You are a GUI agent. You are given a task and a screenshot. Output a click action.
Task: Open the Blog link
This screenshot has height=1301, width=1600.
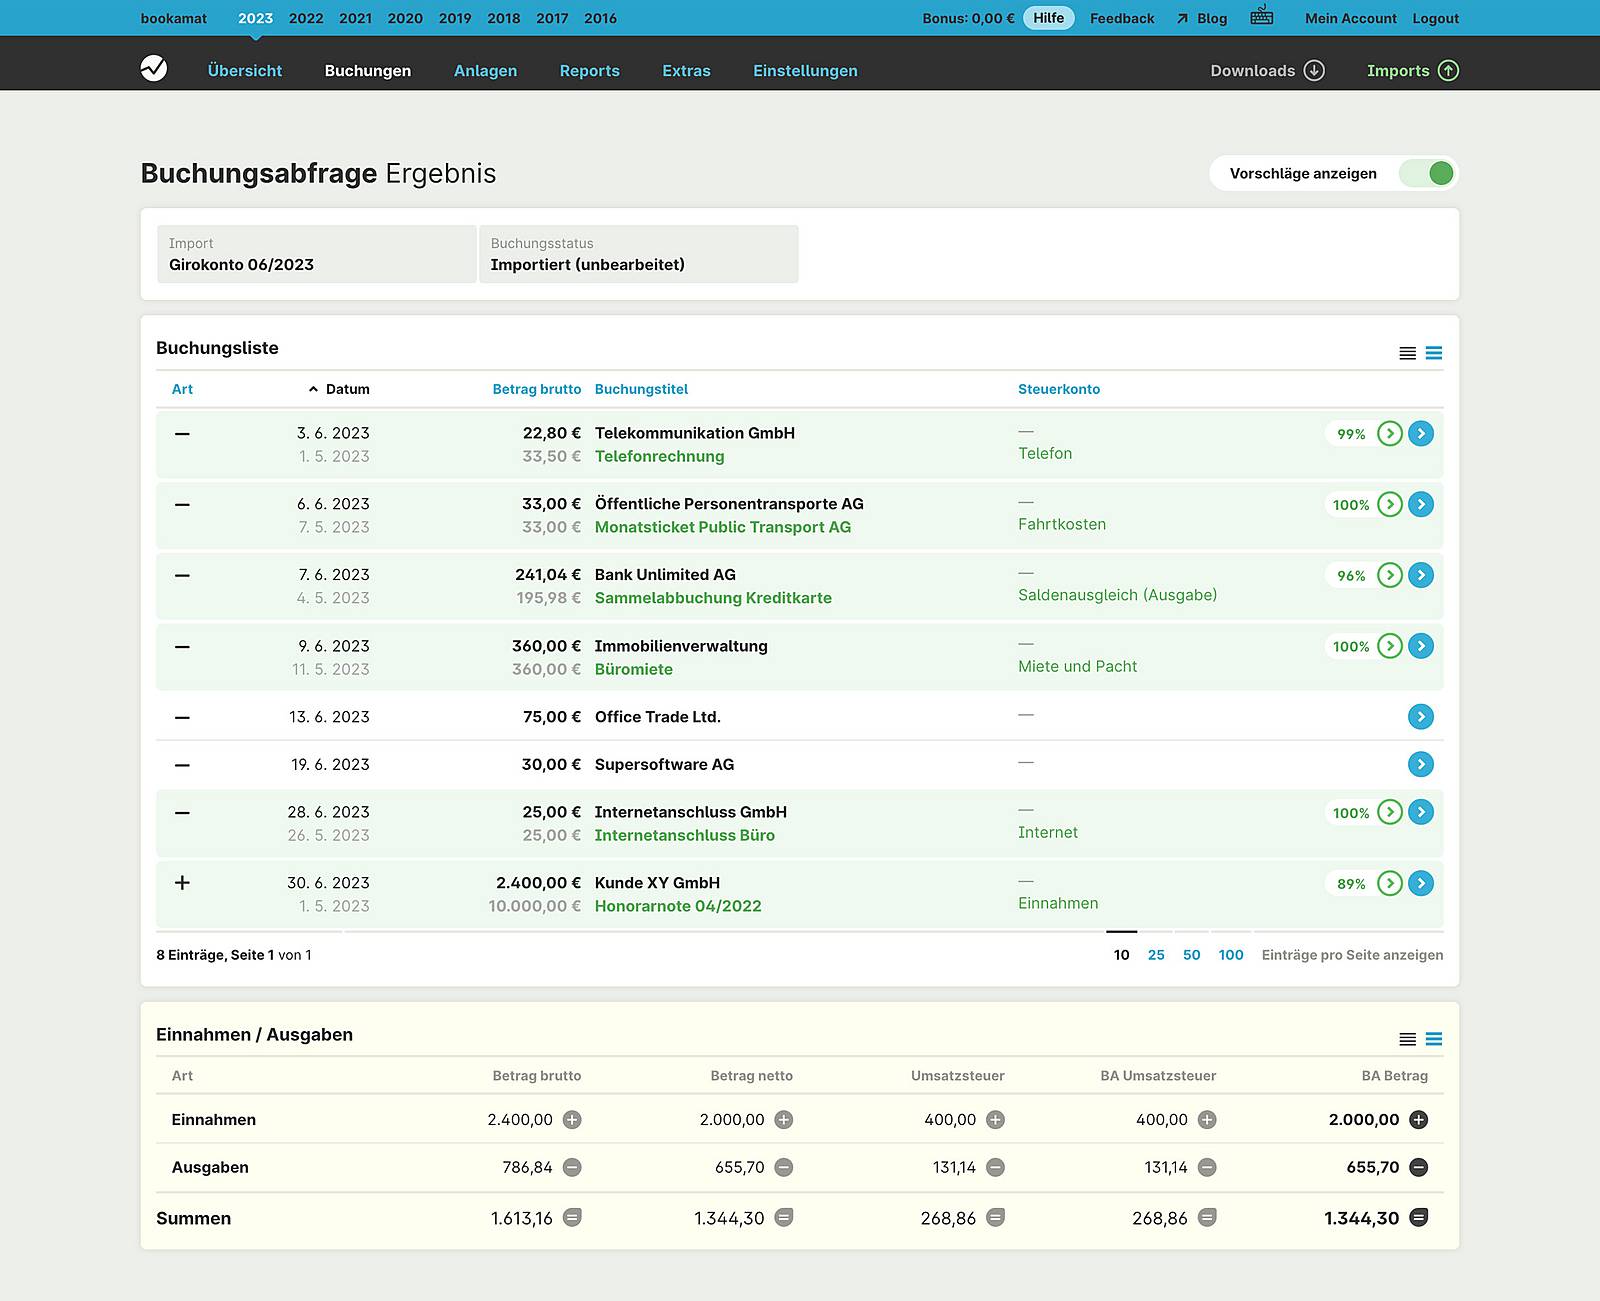coord(1202,18)
